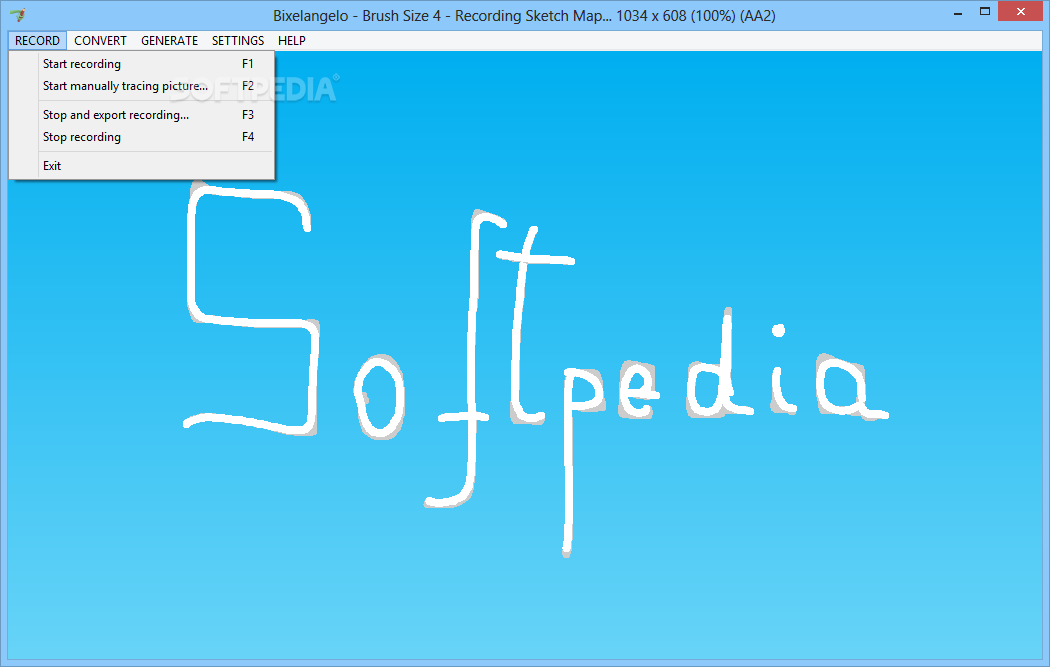Open the SETTINGS menu
The height and width of the screenshot is (667, 1050).
[x=238, y=41]
